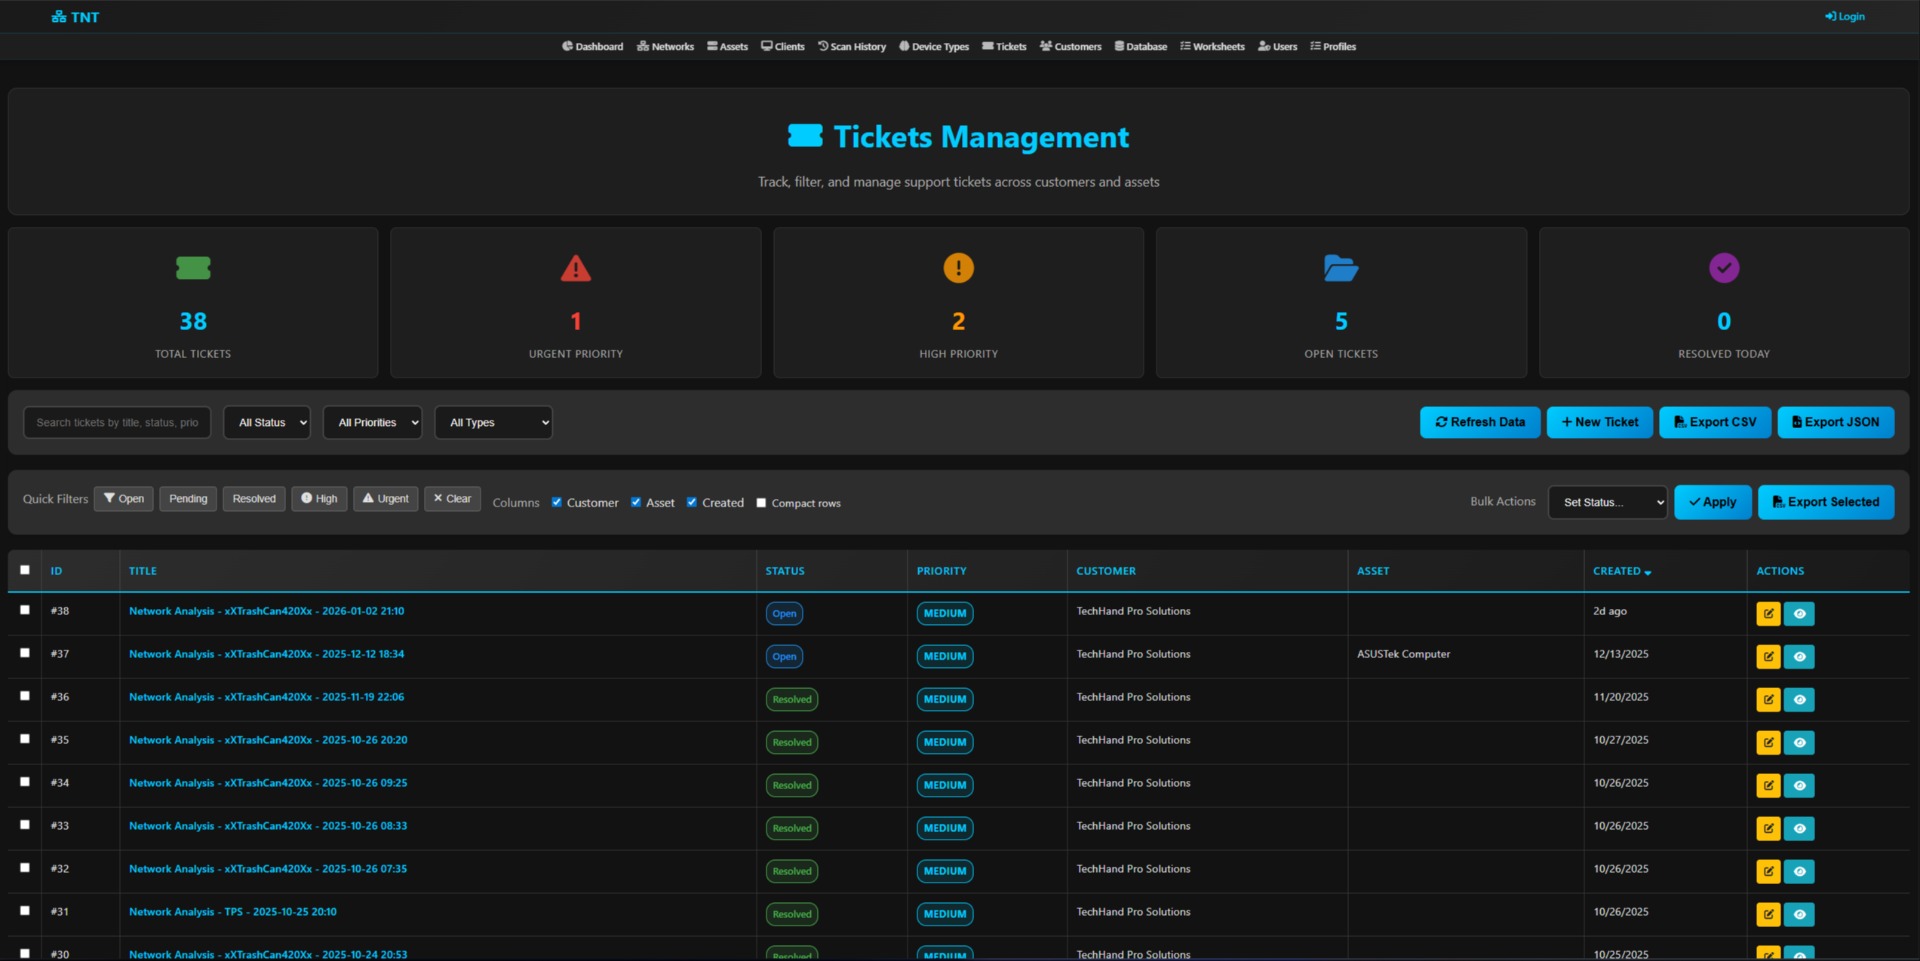View details of ticket #37 using the eye icon

coord(1799,656)
